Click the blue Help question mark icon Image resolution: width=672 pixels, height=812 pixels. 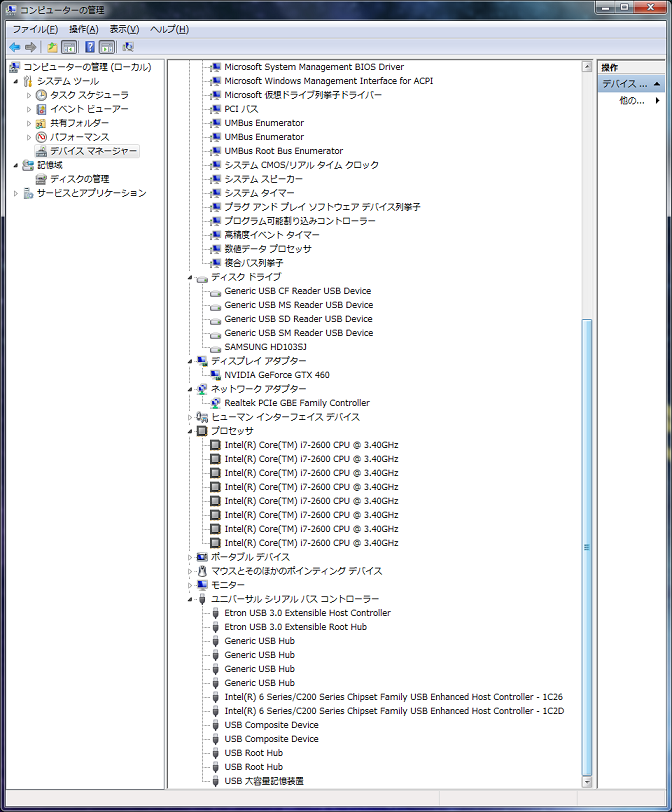(x=90, y=47)
